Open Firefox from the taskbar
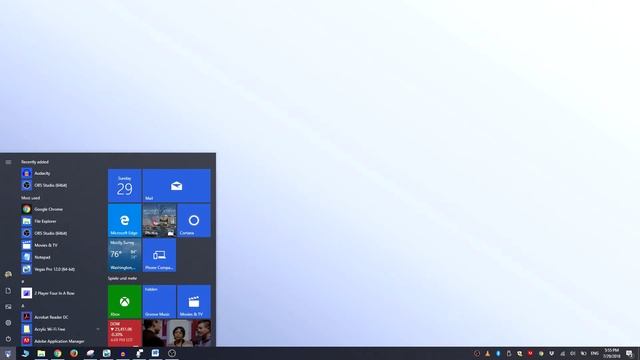Viewport: 640px width, 360px height. (74, 353)
